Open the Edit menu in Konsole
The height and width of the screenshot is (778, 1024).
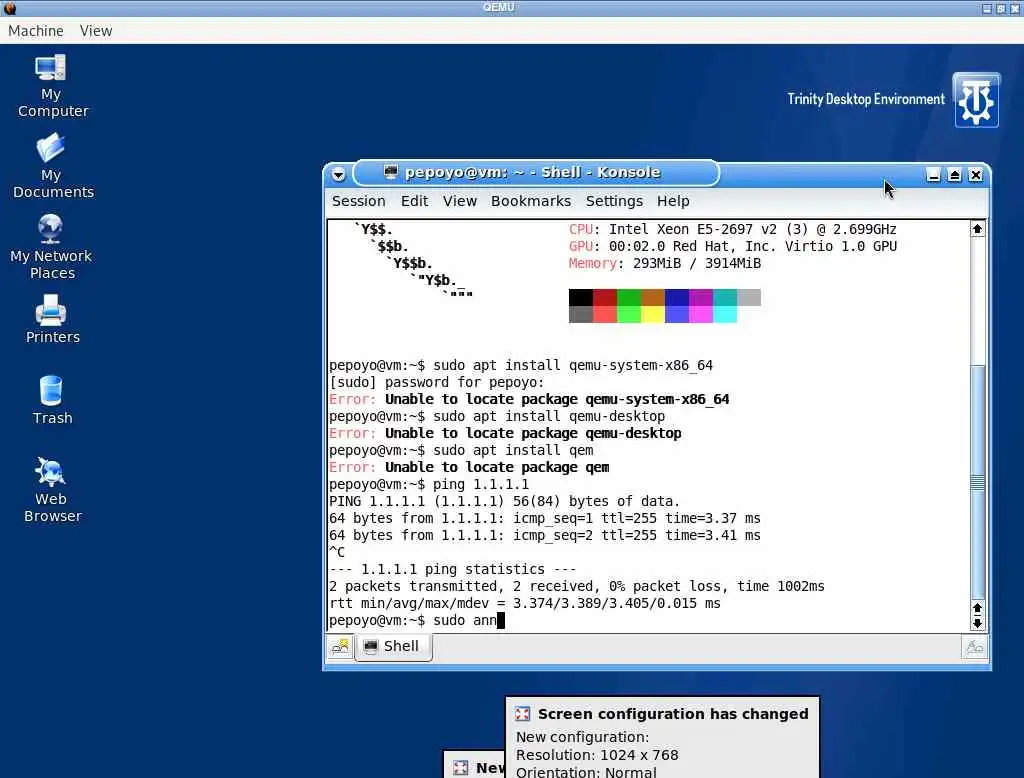415,201
